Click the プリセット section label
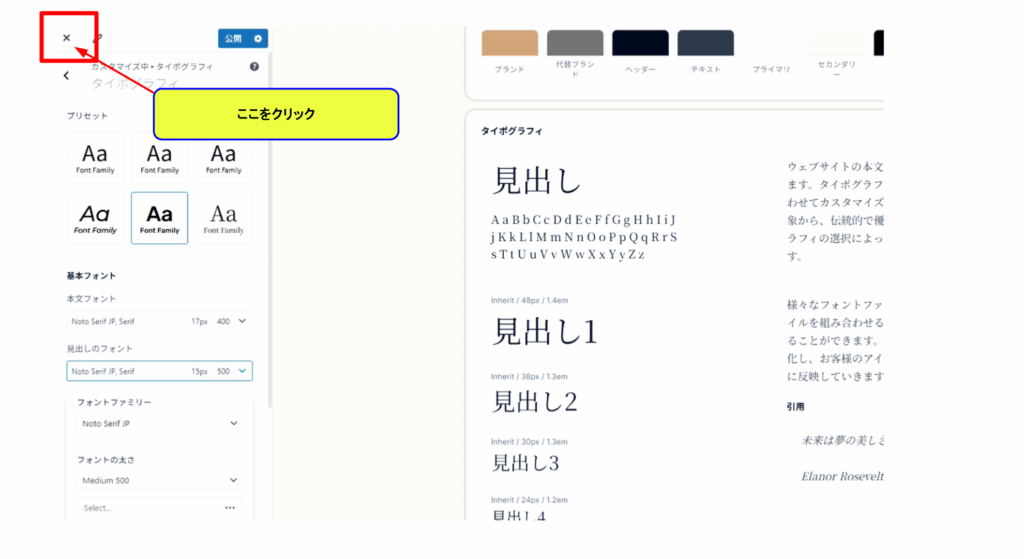Screen dimensions: 1024x559 (x=87, y=116)
